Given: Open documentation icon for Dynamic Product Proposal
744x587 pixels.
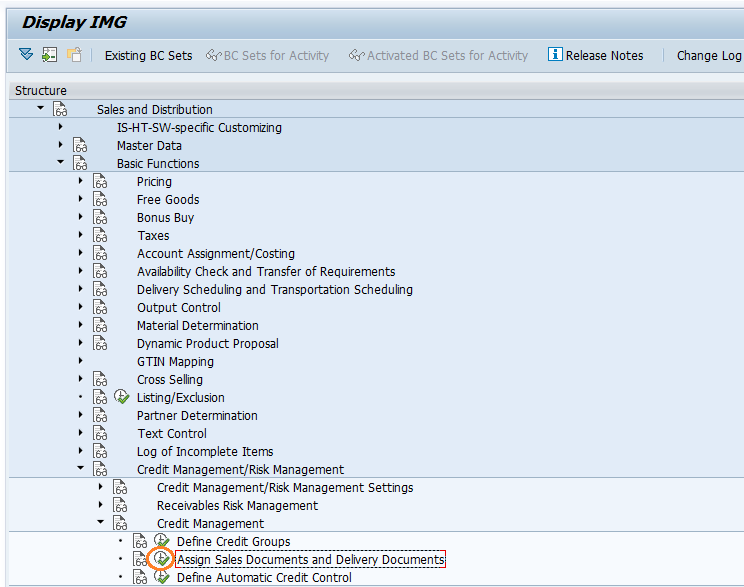Looking at the screenshot, I should (x=100, y=344).
